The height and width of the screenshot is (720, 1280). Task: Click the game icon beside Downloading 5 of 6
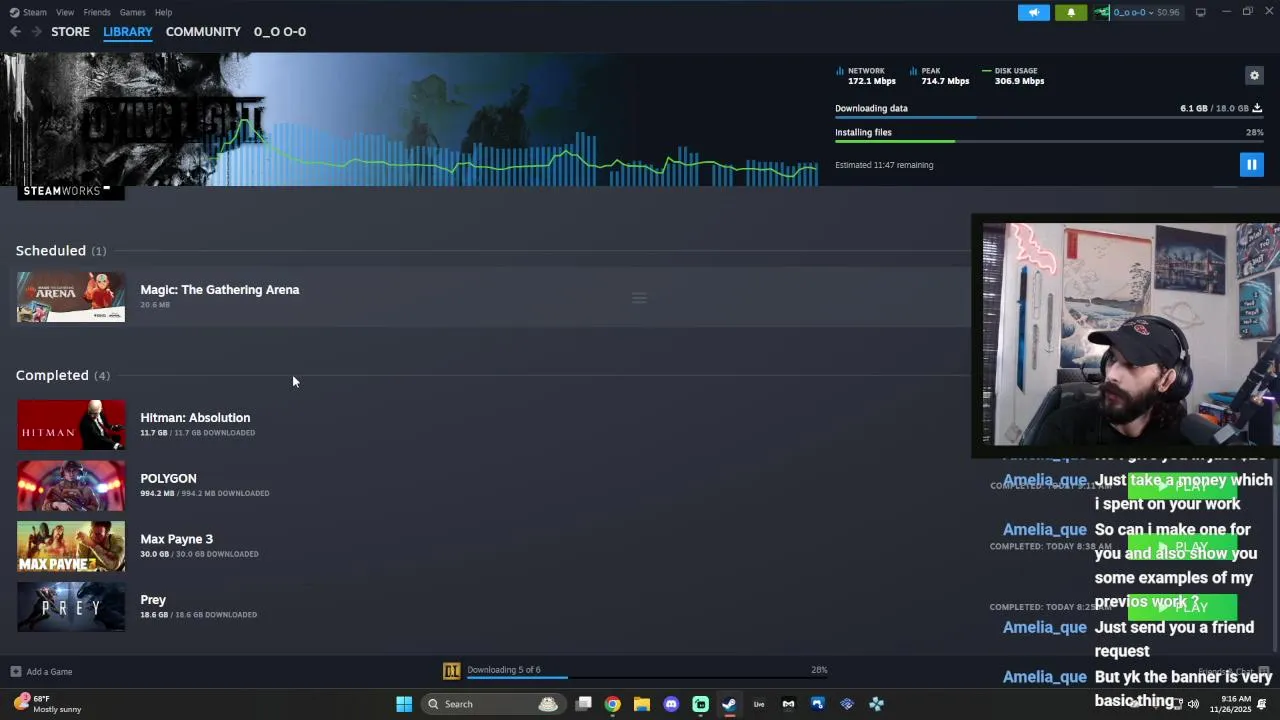tap(451, 671)
